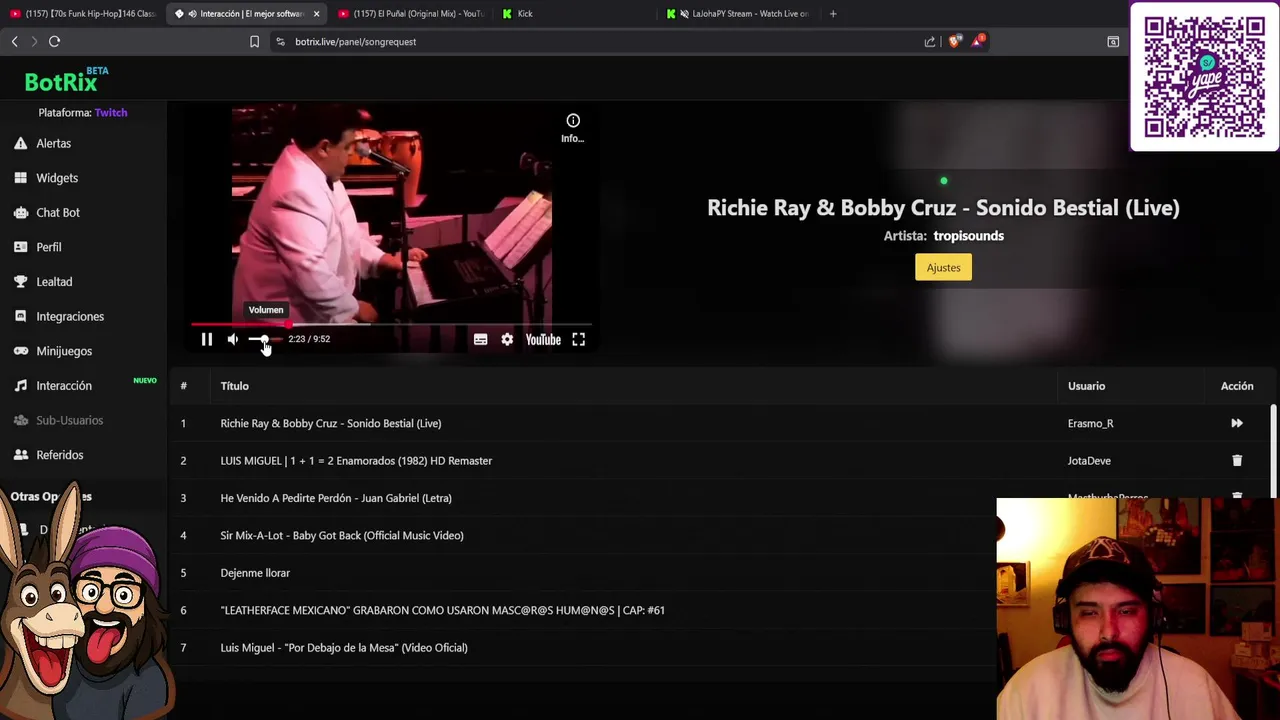The height and width of the screenshot is (720, 1280).
Task: Open Minijuegos menu item
Action: coord(64,351)
